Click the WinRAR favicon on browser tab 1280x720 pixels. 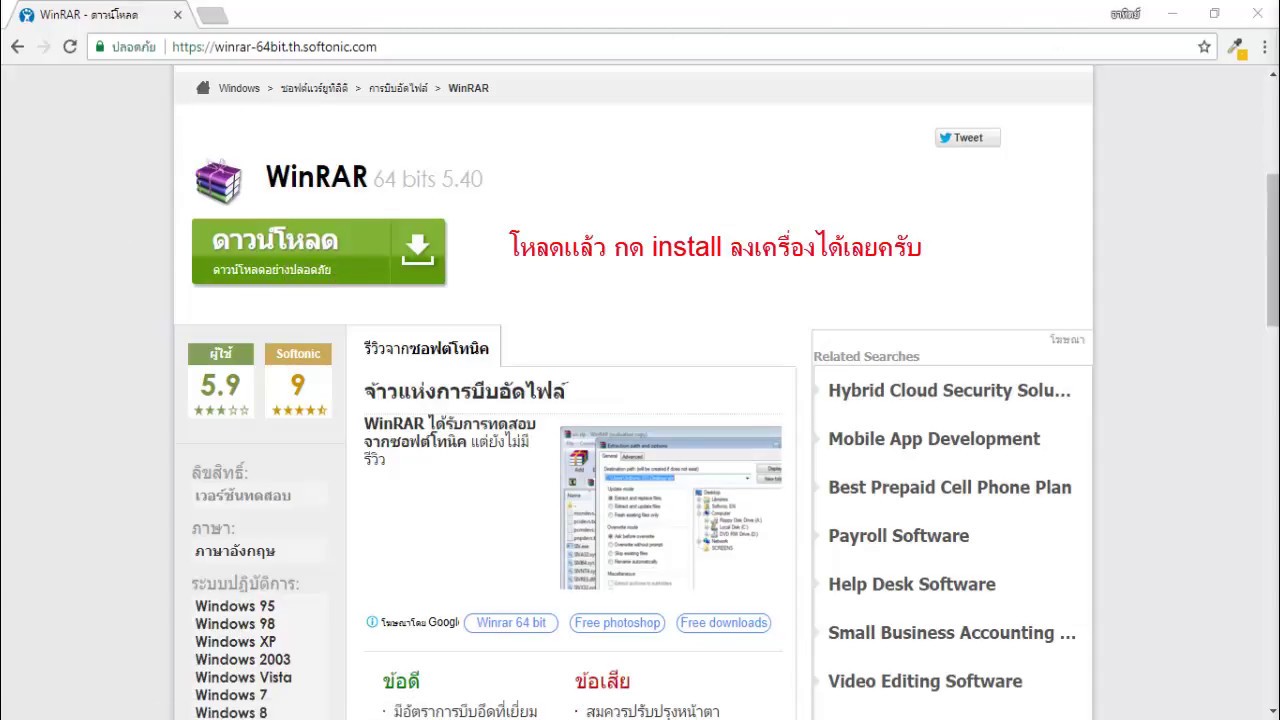pos(27,15)
